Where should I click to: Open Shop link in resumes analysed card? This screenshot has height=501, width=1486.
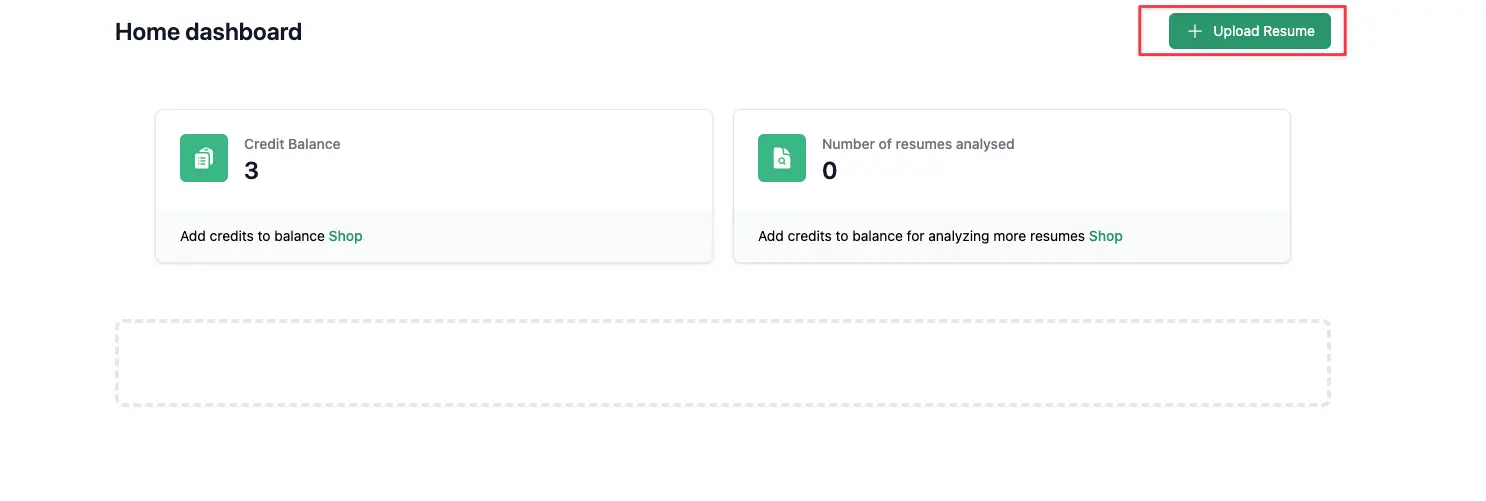point(1105,237)
